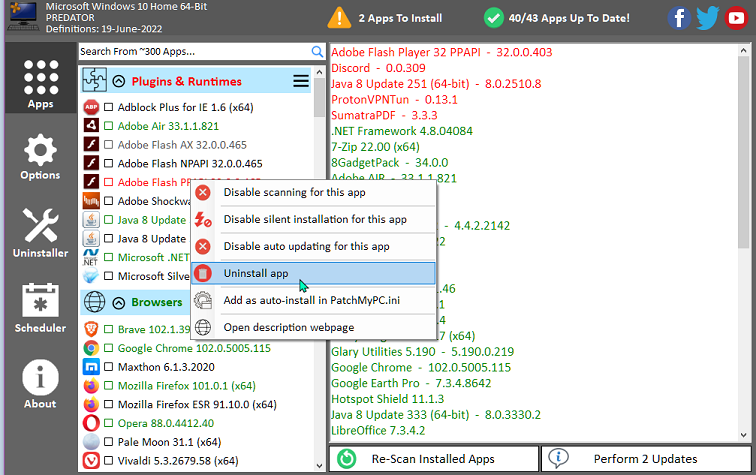Click the 40/43 Apps Up To Date label
756x475 pixels.
pyautogui.click(x=569, y=18)
